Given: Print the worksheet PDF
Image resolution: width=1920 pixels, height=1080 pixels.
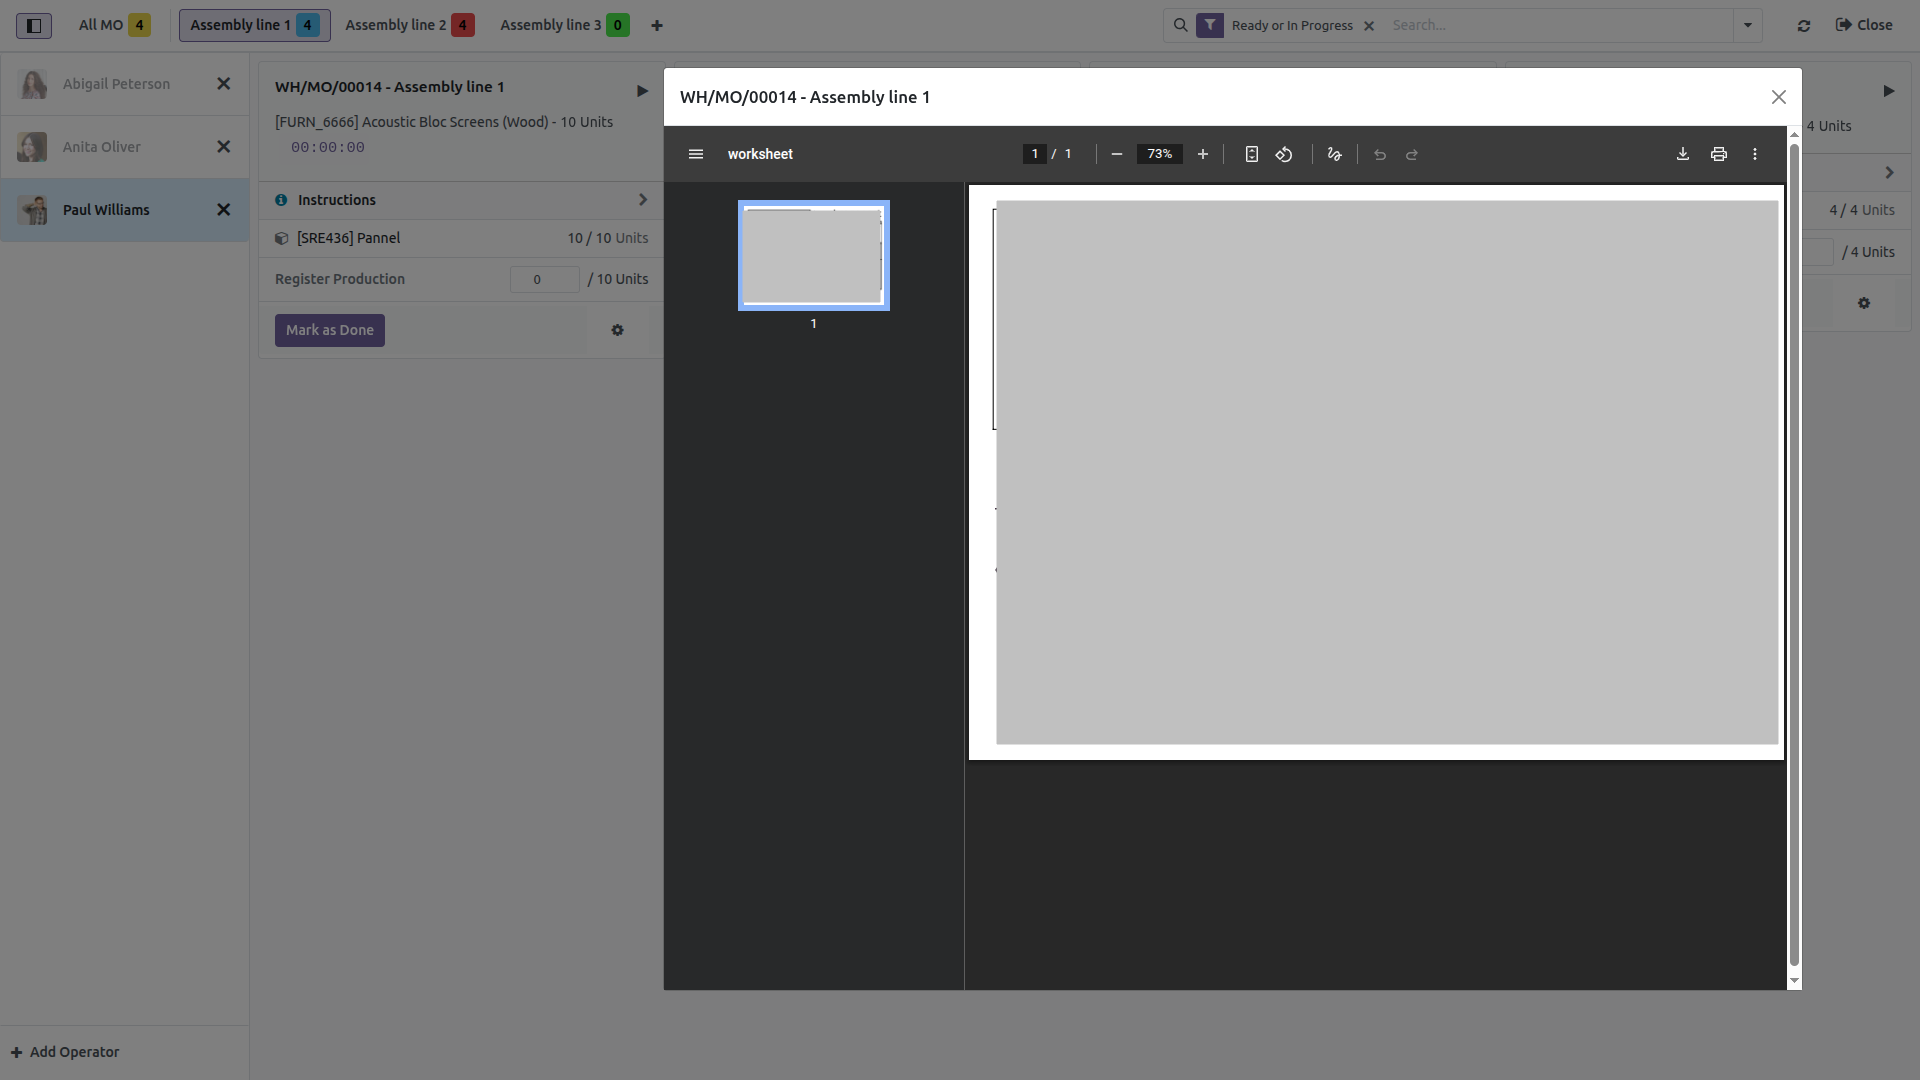Looking at the screenshot, I should 1719,154.
